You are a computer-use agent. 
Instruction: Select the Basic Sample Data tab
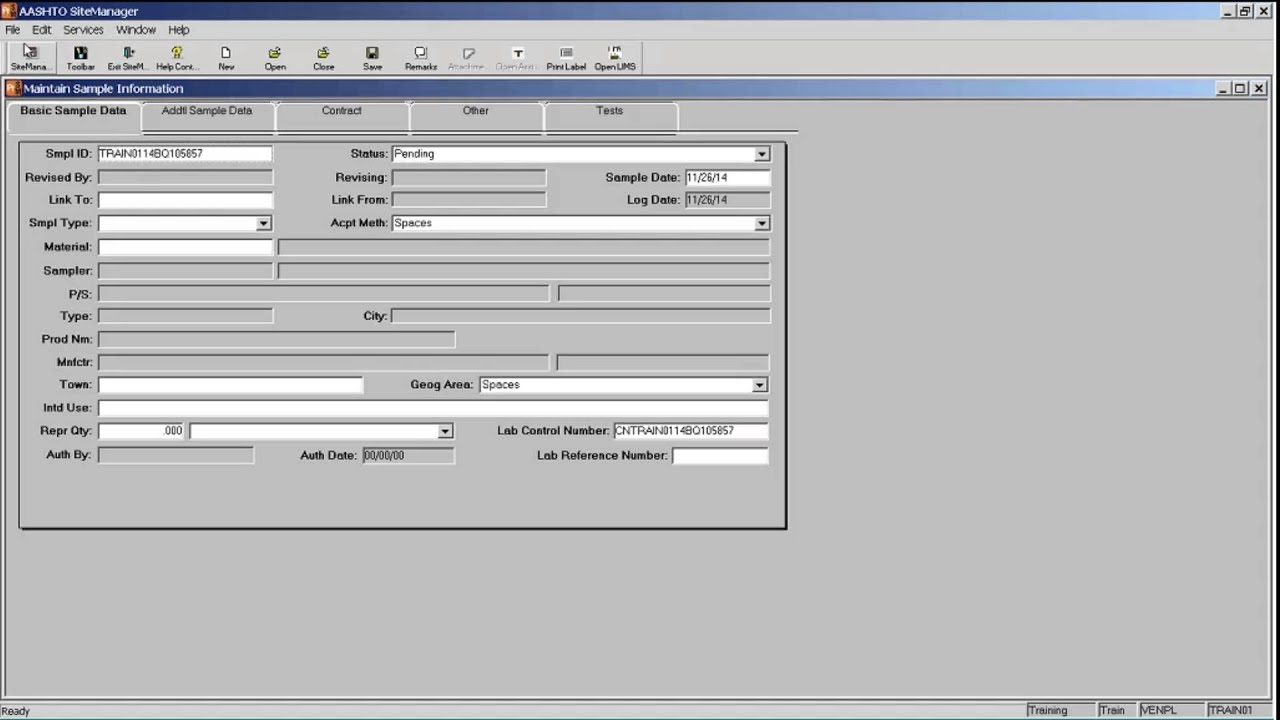73,111
